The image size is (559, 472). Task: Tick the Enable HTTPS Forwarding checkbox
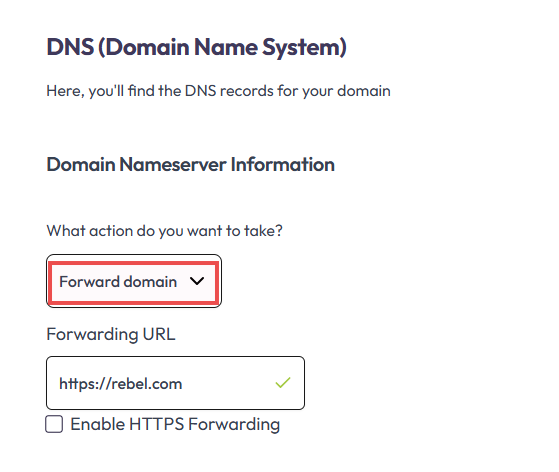54,424
